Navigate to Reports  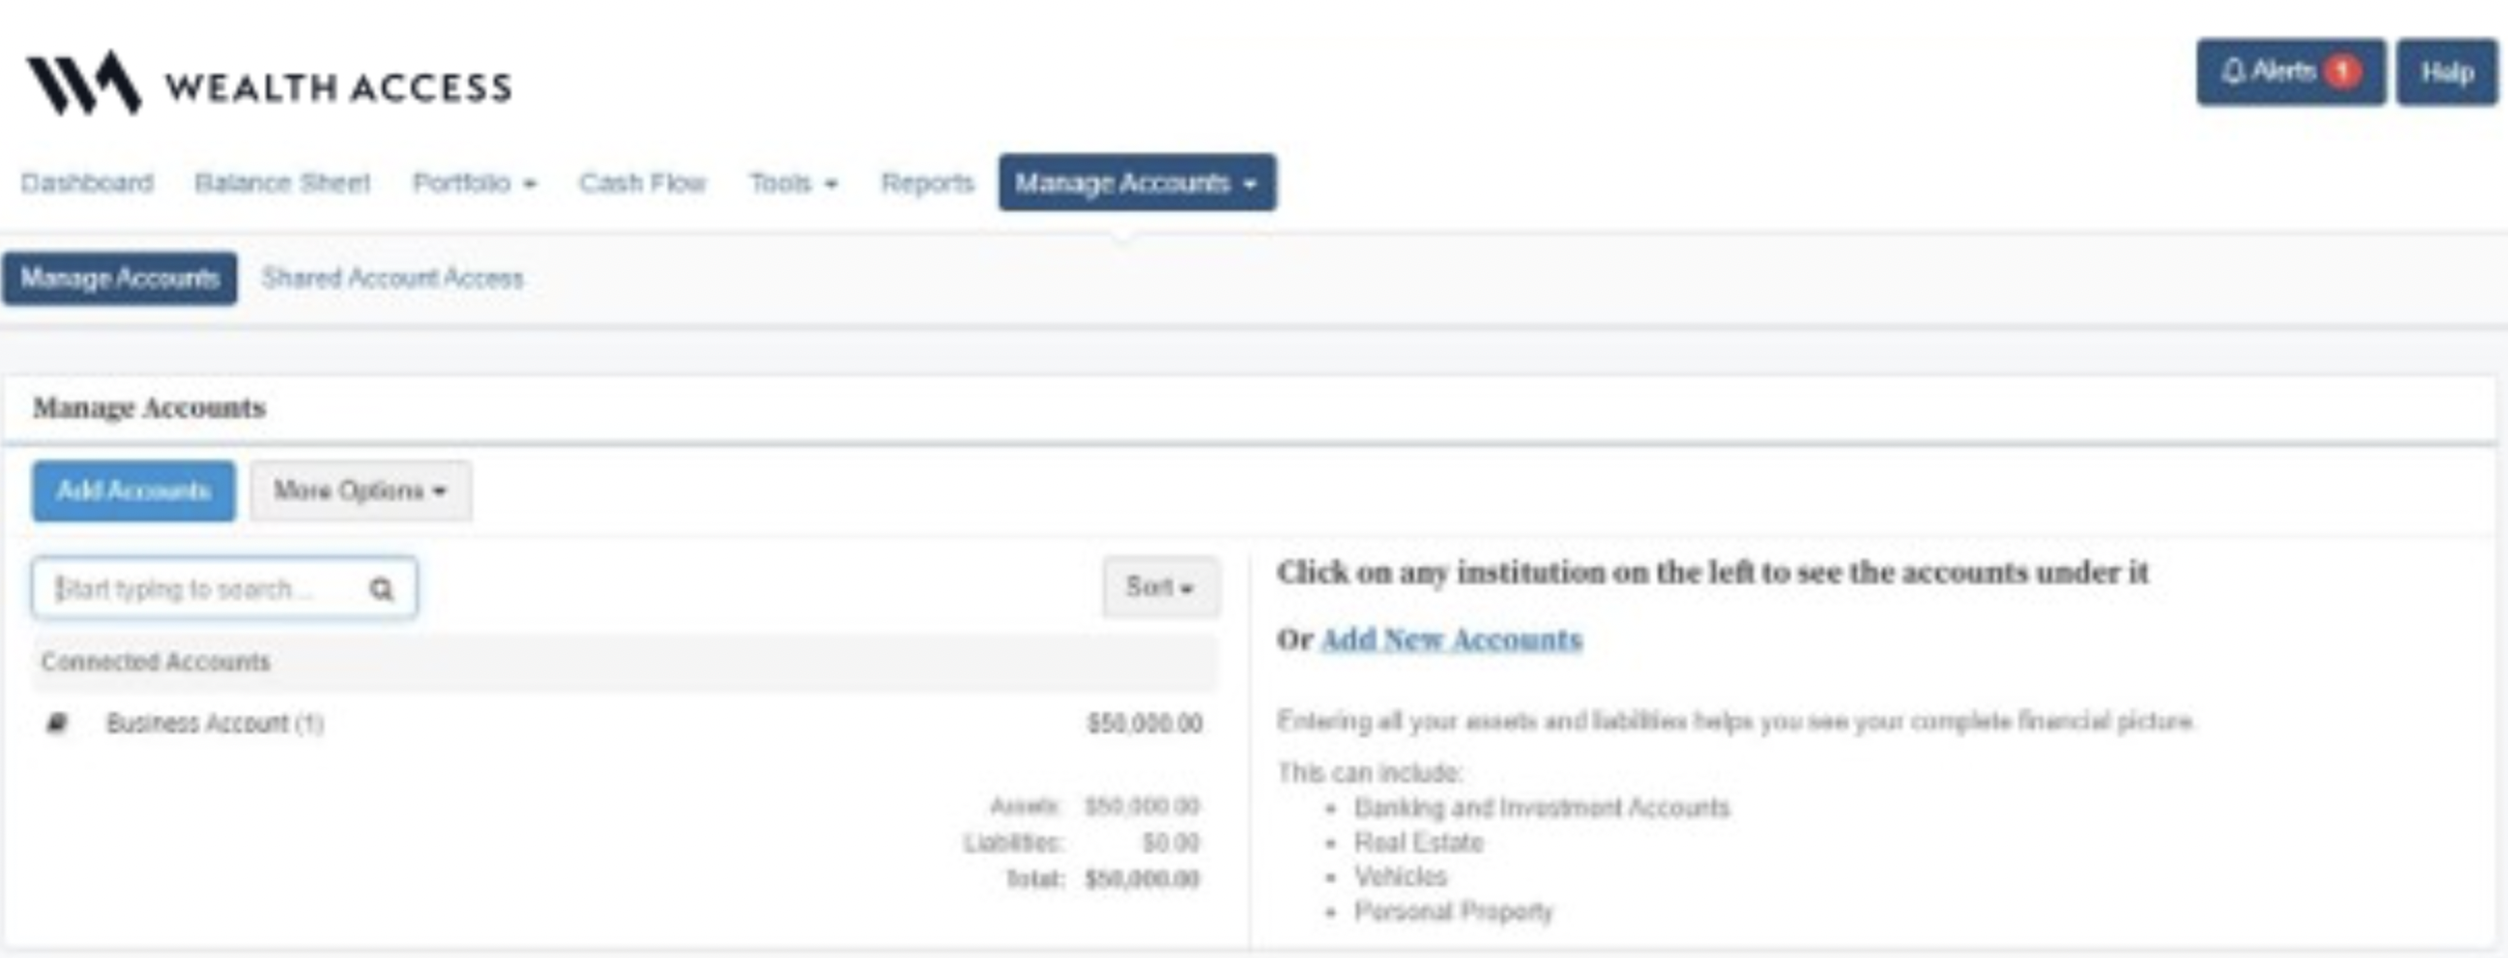[x=927, y=183]
